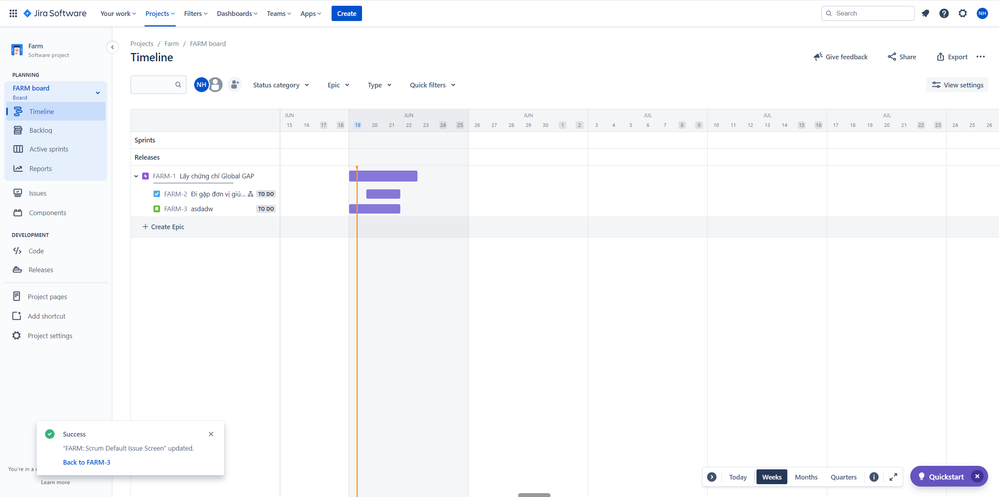This screenshot has width=999, height=497.
Task: Click the FARM-1 epic icon
Action: point(145,176)
